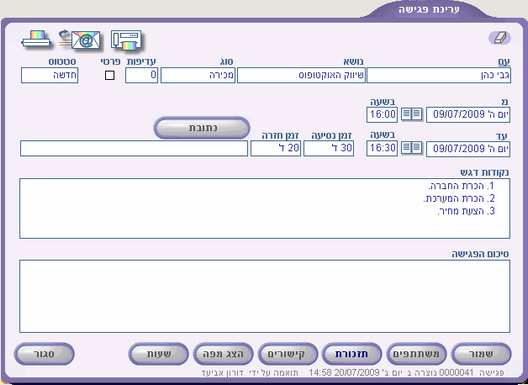Image resolution: width=528 pixels, height=385 pixels.
Task: Select the עריכת פגישה tab title
Action: coord(429,9)
